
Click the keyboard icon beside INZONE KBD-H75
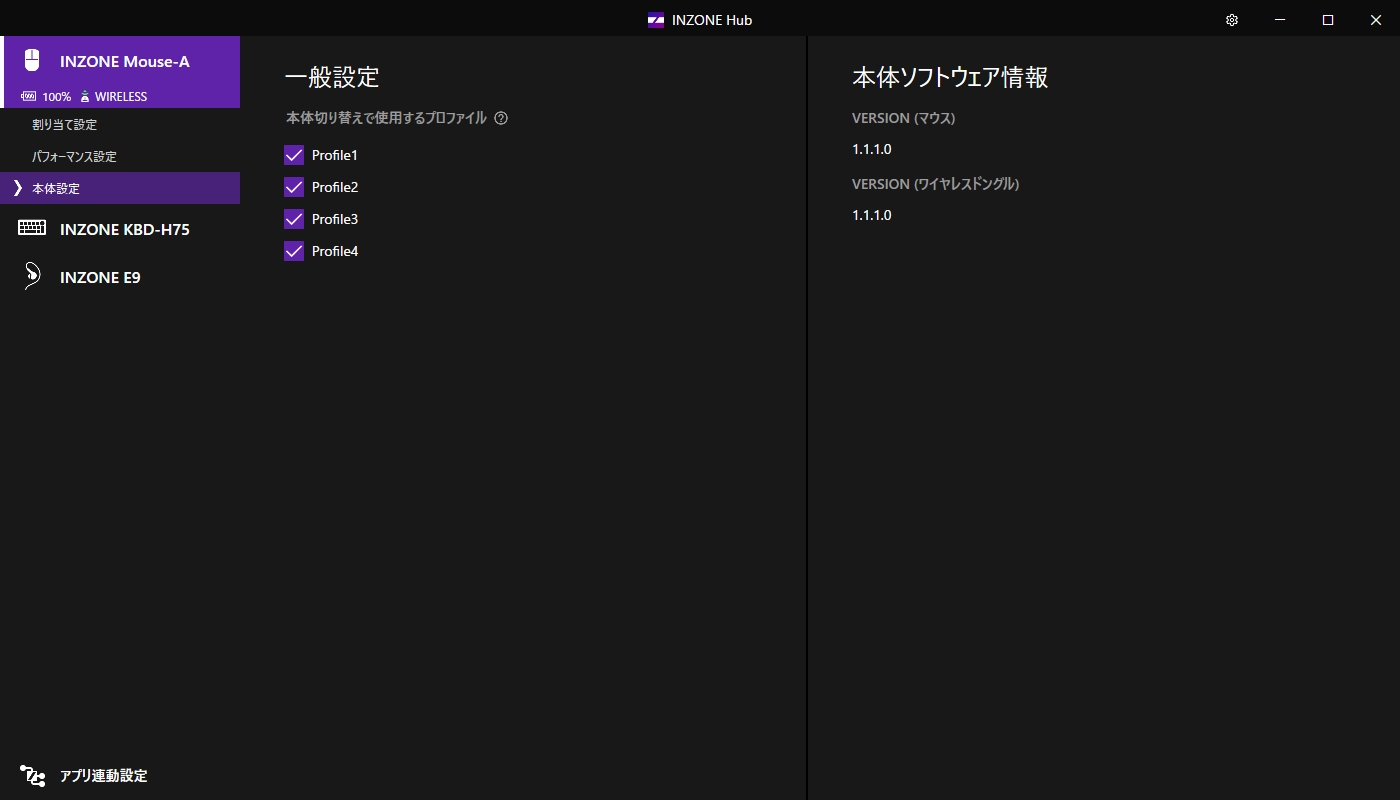32,228
